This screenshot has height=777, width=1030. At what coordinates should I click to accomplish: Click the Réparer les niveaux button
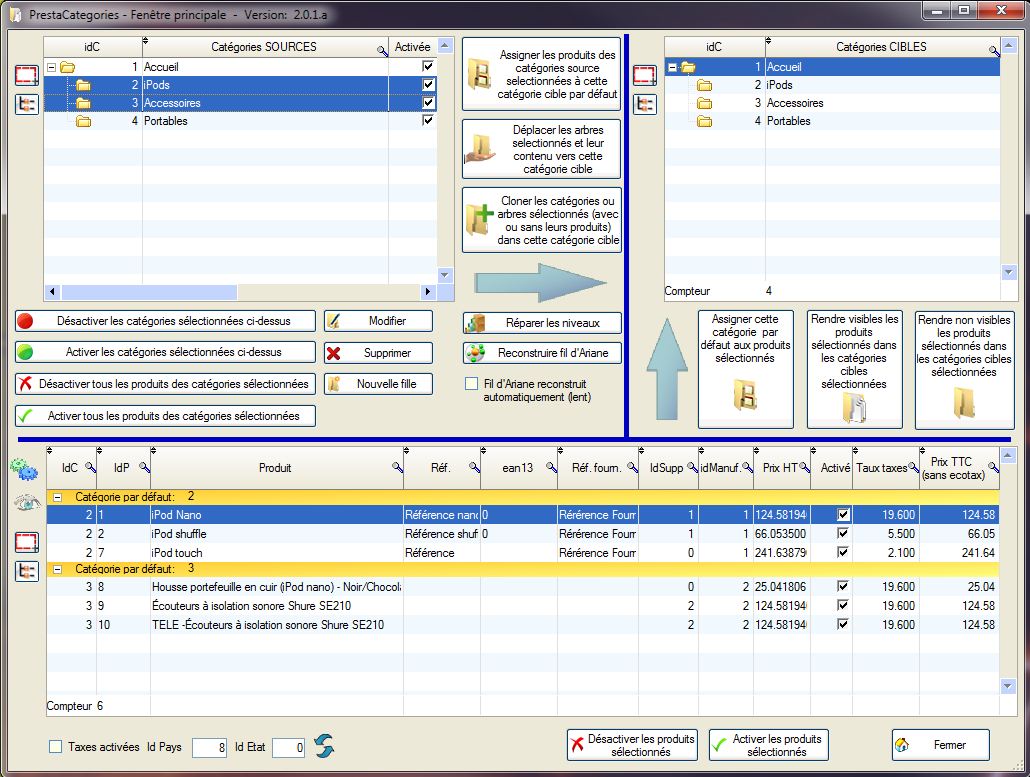click(x=542, y=323)
